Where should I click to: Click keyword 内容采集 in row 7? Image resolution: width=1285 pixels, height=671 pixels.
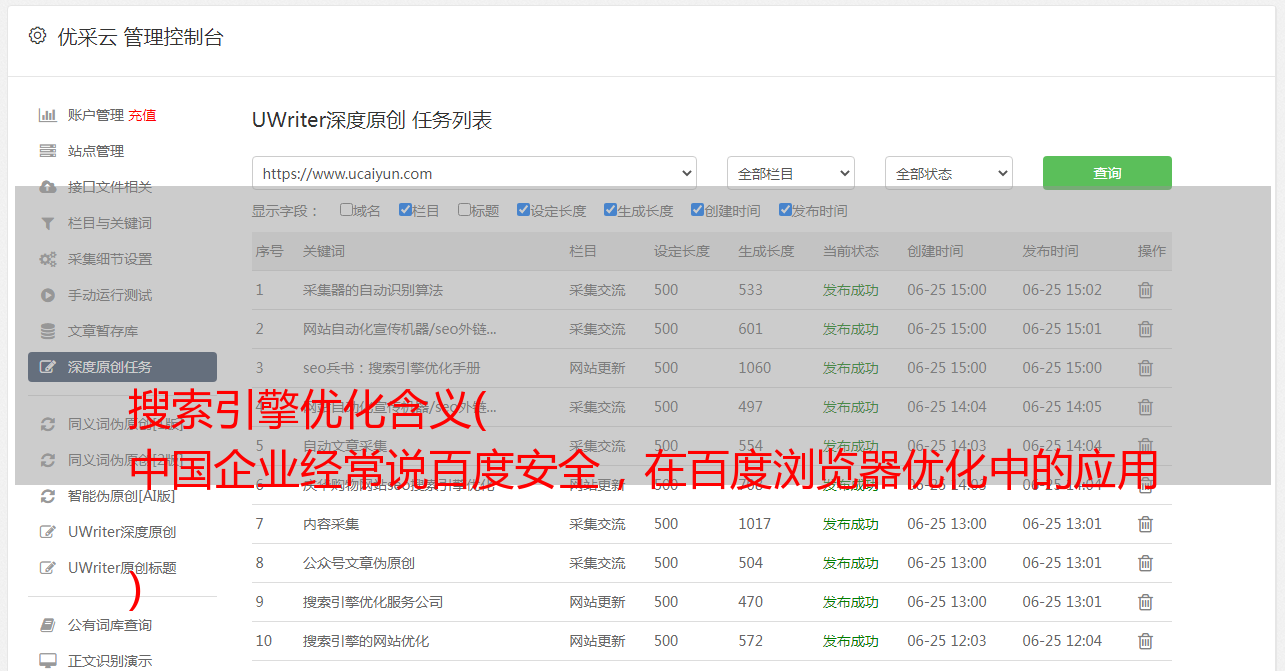[x=331, y=524]
